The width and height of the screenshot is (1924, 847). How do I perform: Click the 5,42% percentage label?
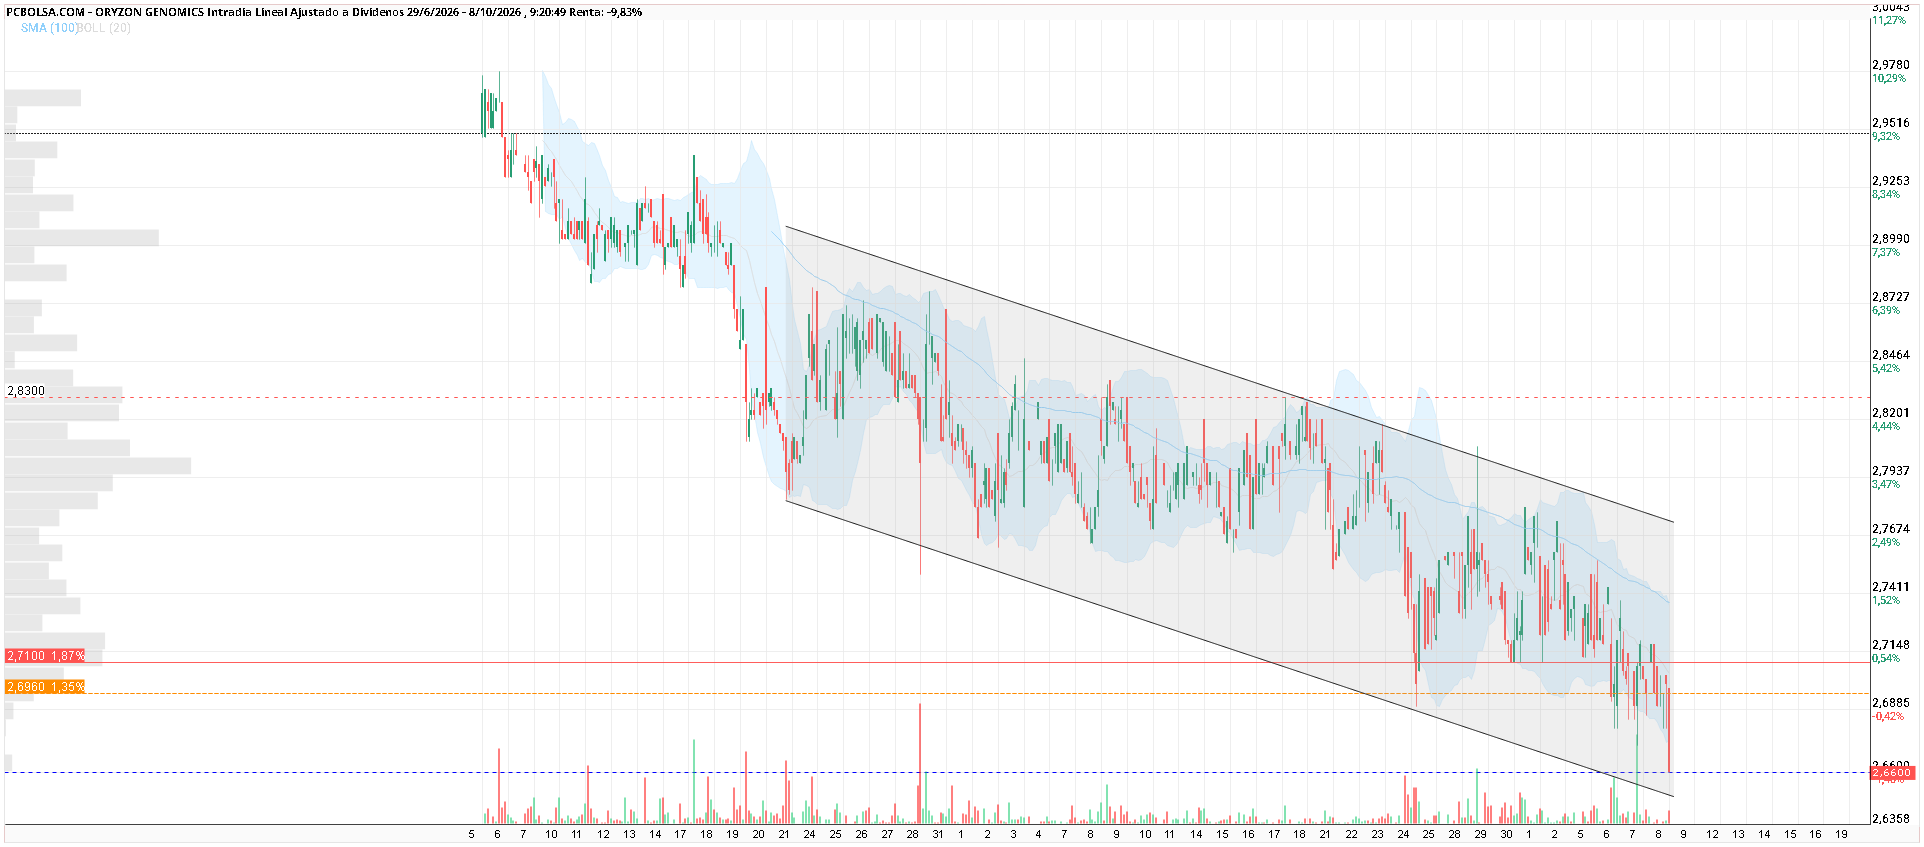(x=1886, y=368)
